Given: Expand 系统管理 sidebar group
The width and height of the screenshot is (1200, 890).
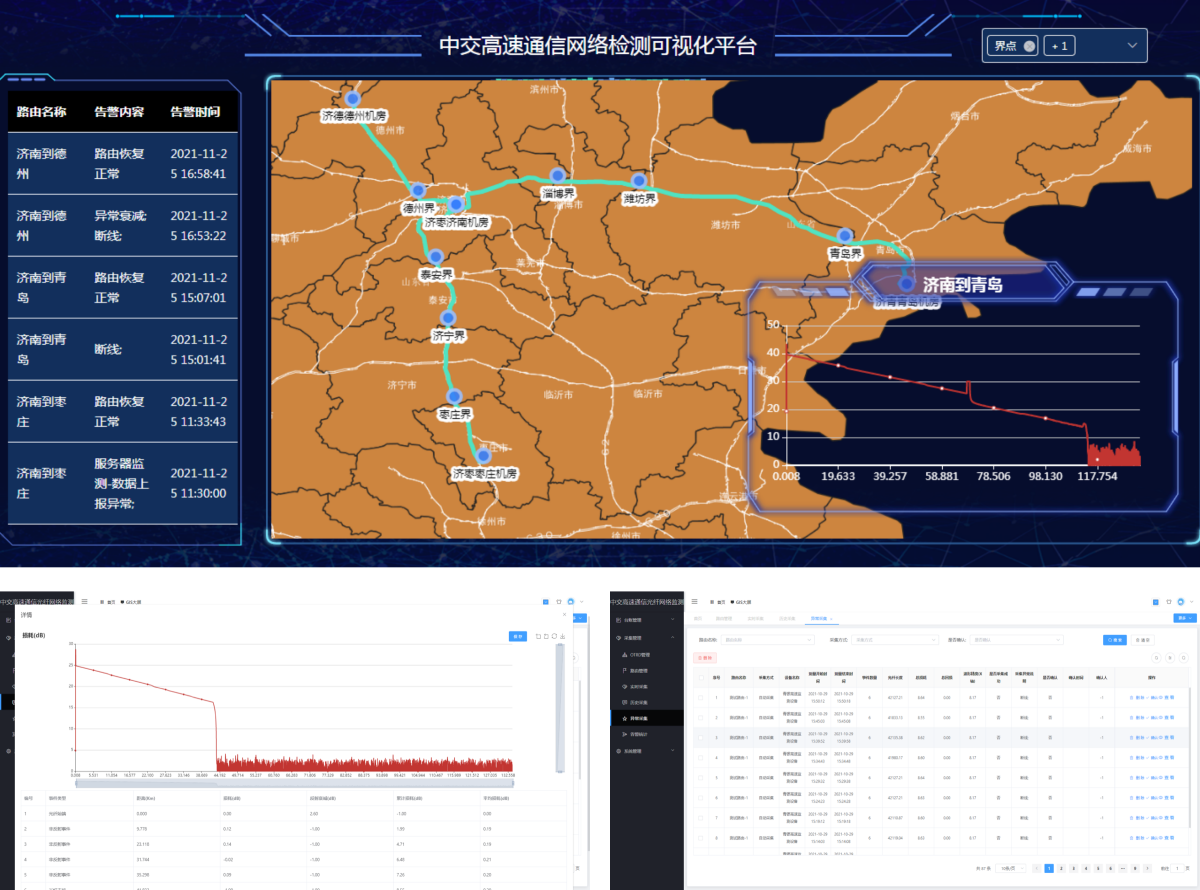Looking at the screenshot, I should tap(647, 750).
